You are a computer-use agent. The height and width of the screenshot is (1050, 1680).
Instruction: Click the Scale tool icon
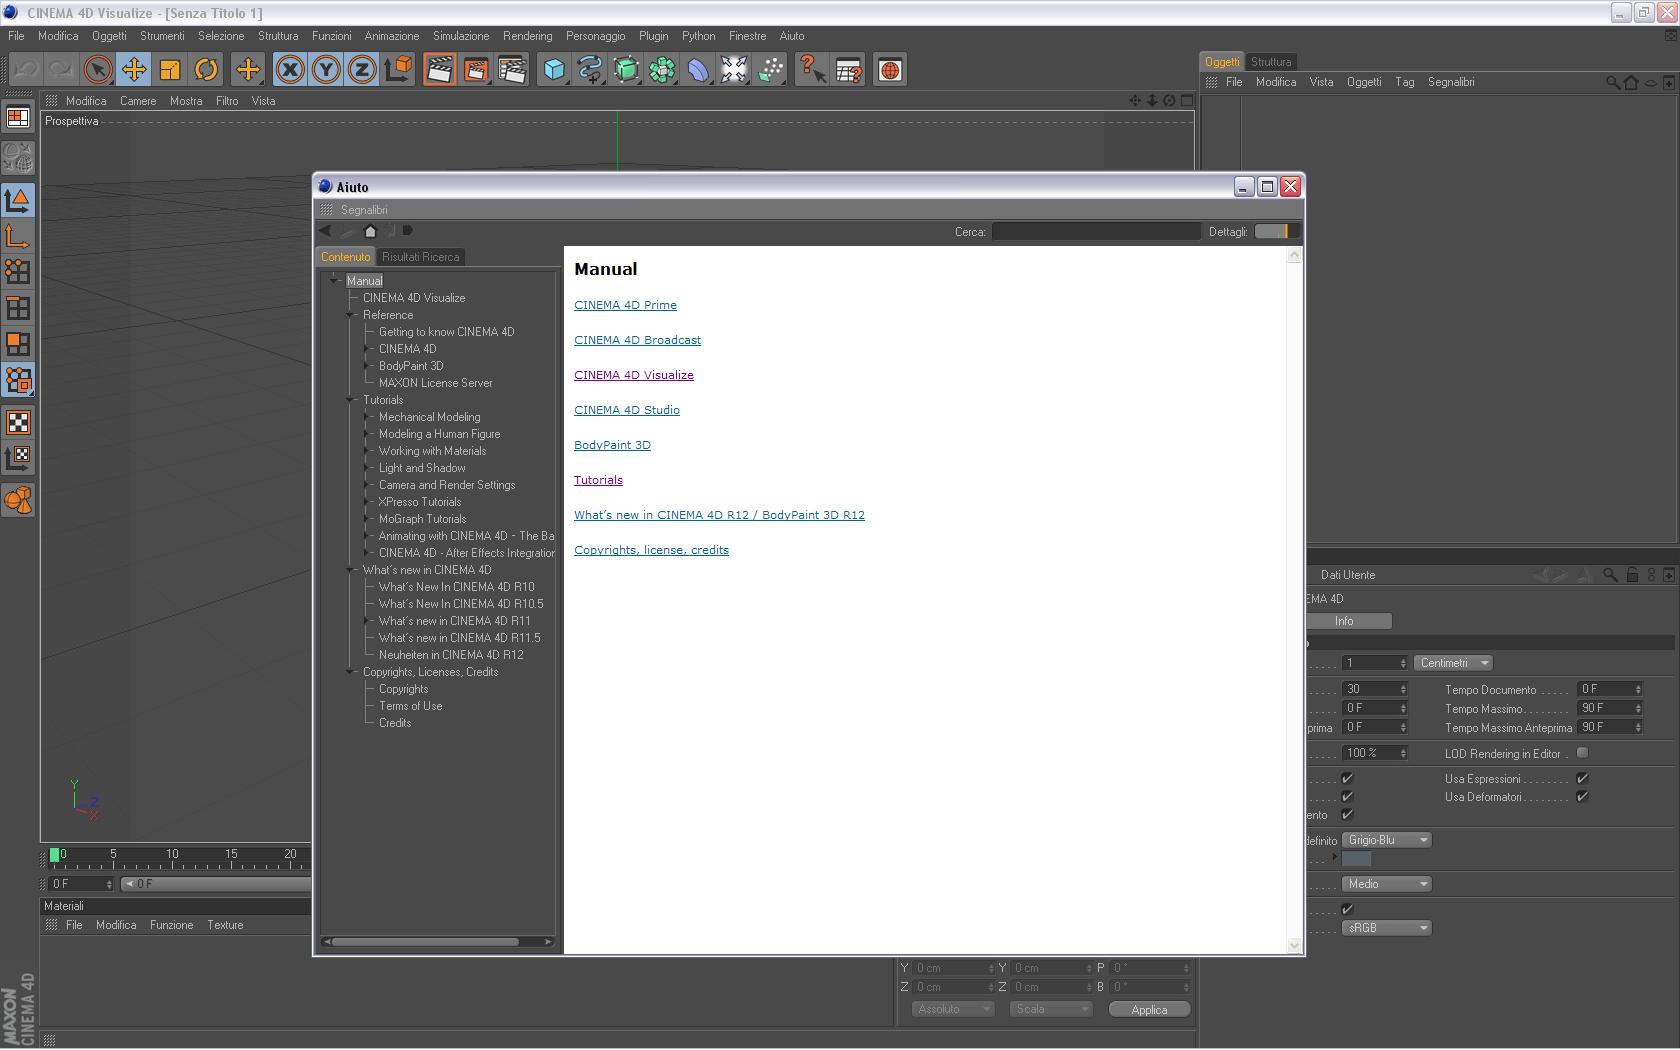click(170, 69)
